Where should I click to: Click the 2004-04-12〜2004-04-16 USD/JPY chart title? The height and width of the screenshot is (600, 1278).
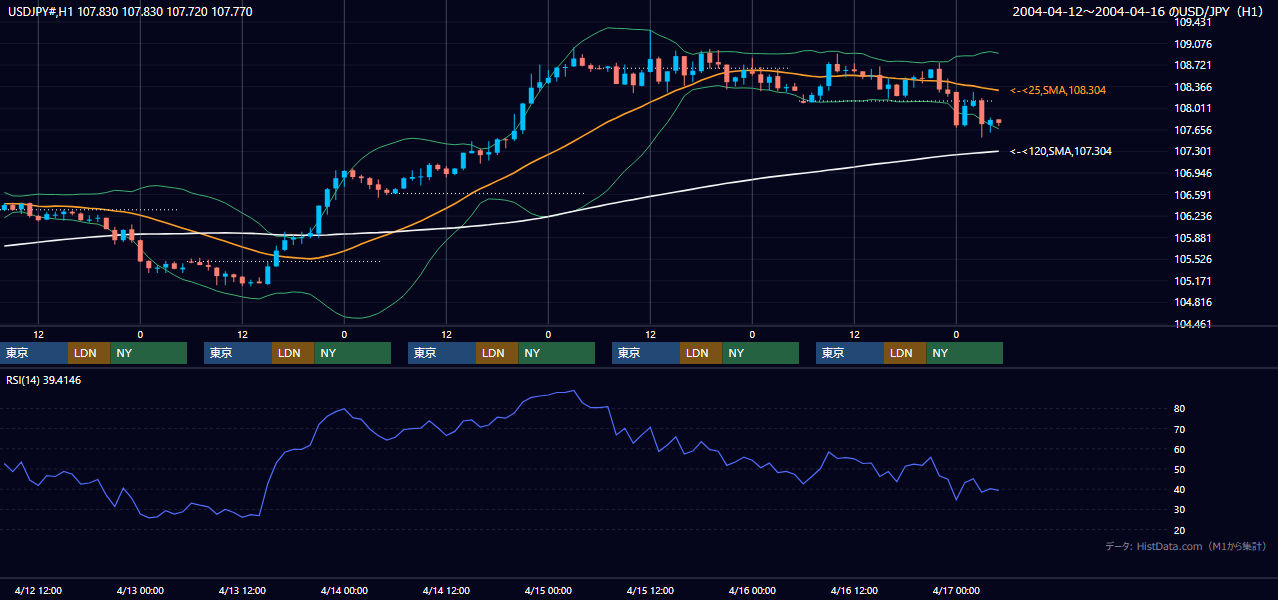(1140, 12)
